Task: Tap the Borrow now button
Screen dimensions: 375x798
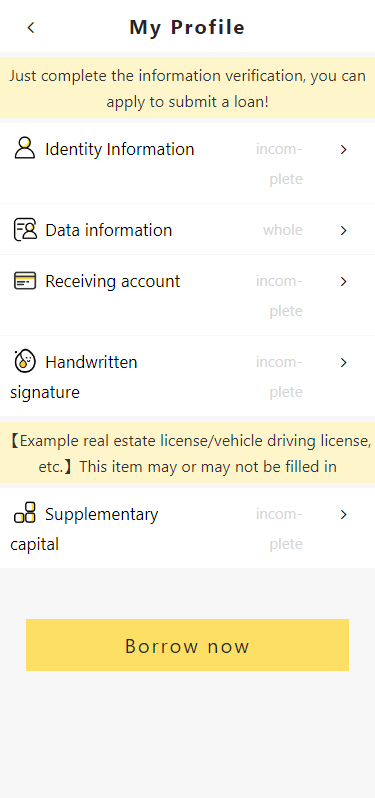Action: [x=187, y=645]
